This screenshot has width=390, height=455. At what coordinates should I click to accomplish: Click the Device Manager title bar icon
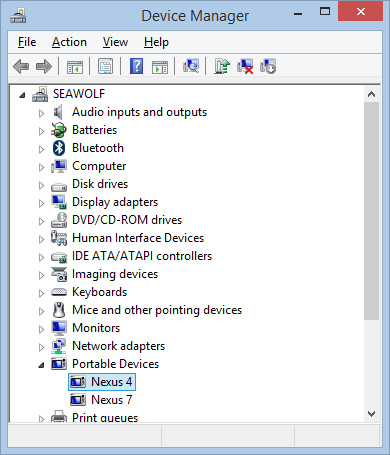(18, 15)
